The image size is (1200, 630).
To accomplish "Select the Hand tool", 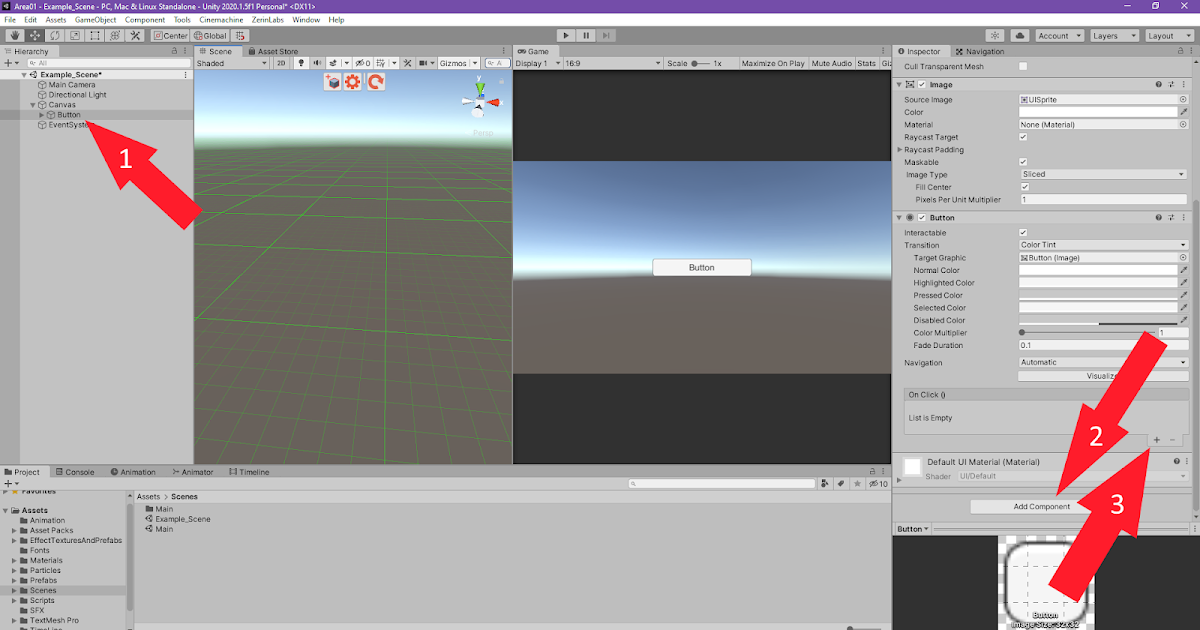I will pos(15,35).
